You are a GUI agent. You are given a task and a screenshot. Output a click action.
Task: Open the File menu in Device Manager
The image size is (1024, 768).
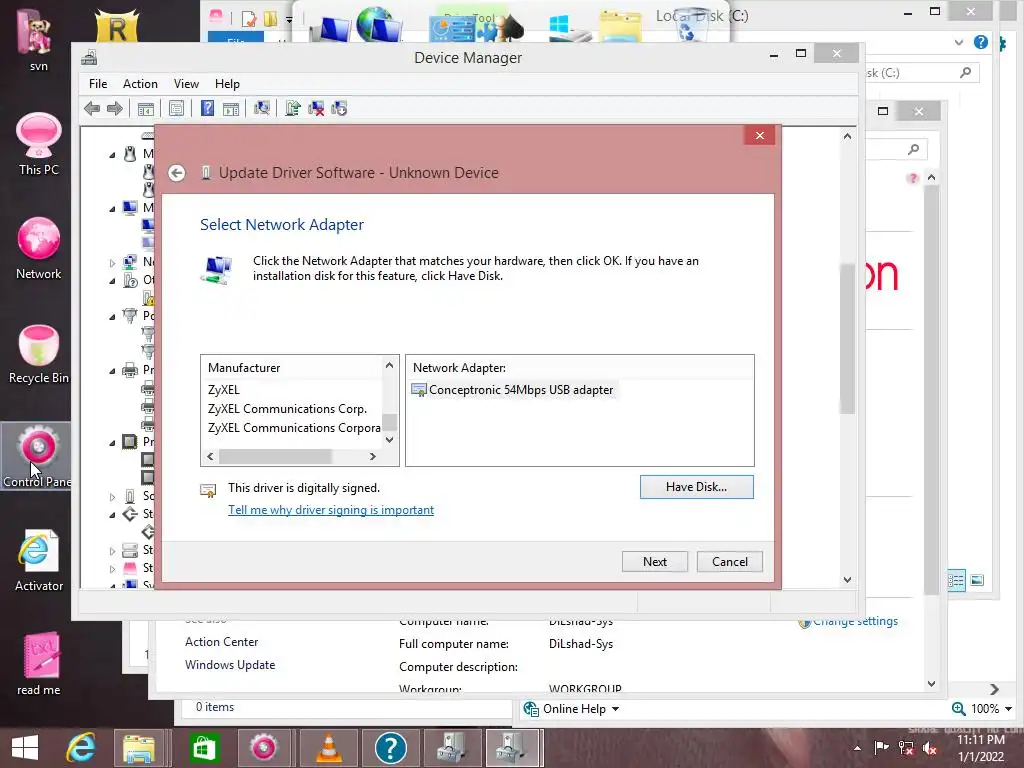click(98, 84)
